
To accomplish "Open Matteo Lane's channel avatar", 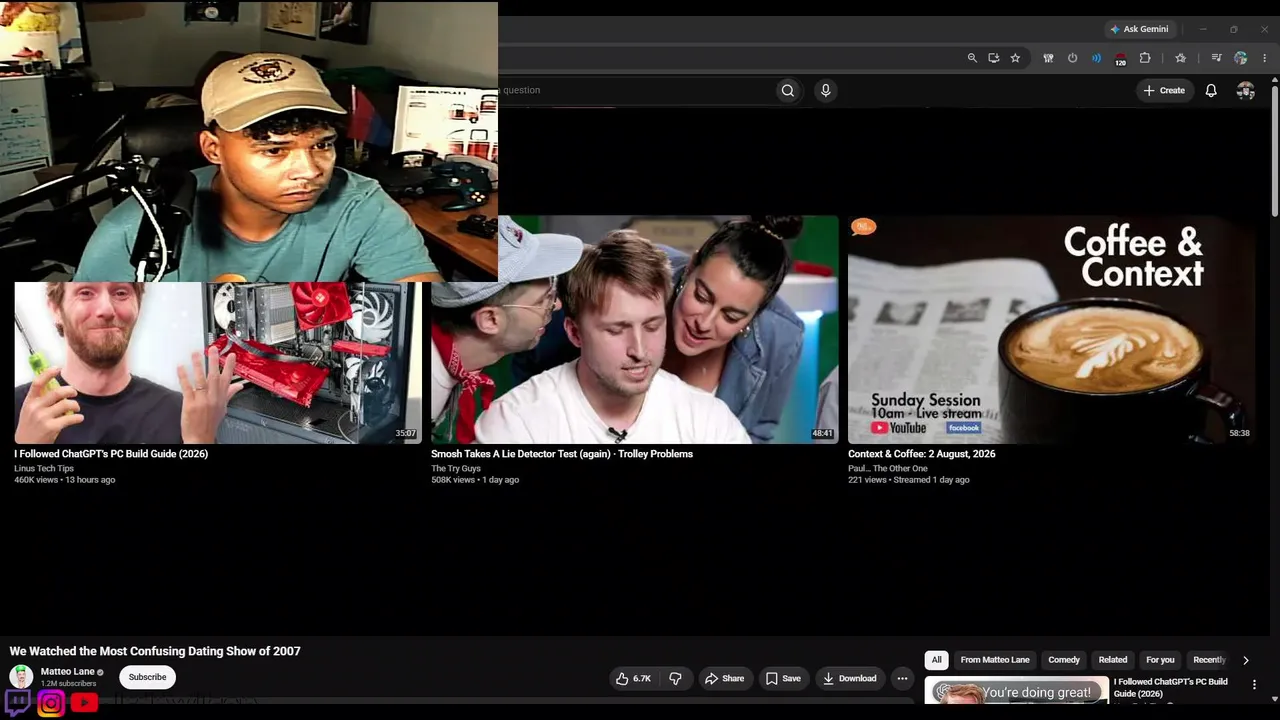I will pos(21,677).
